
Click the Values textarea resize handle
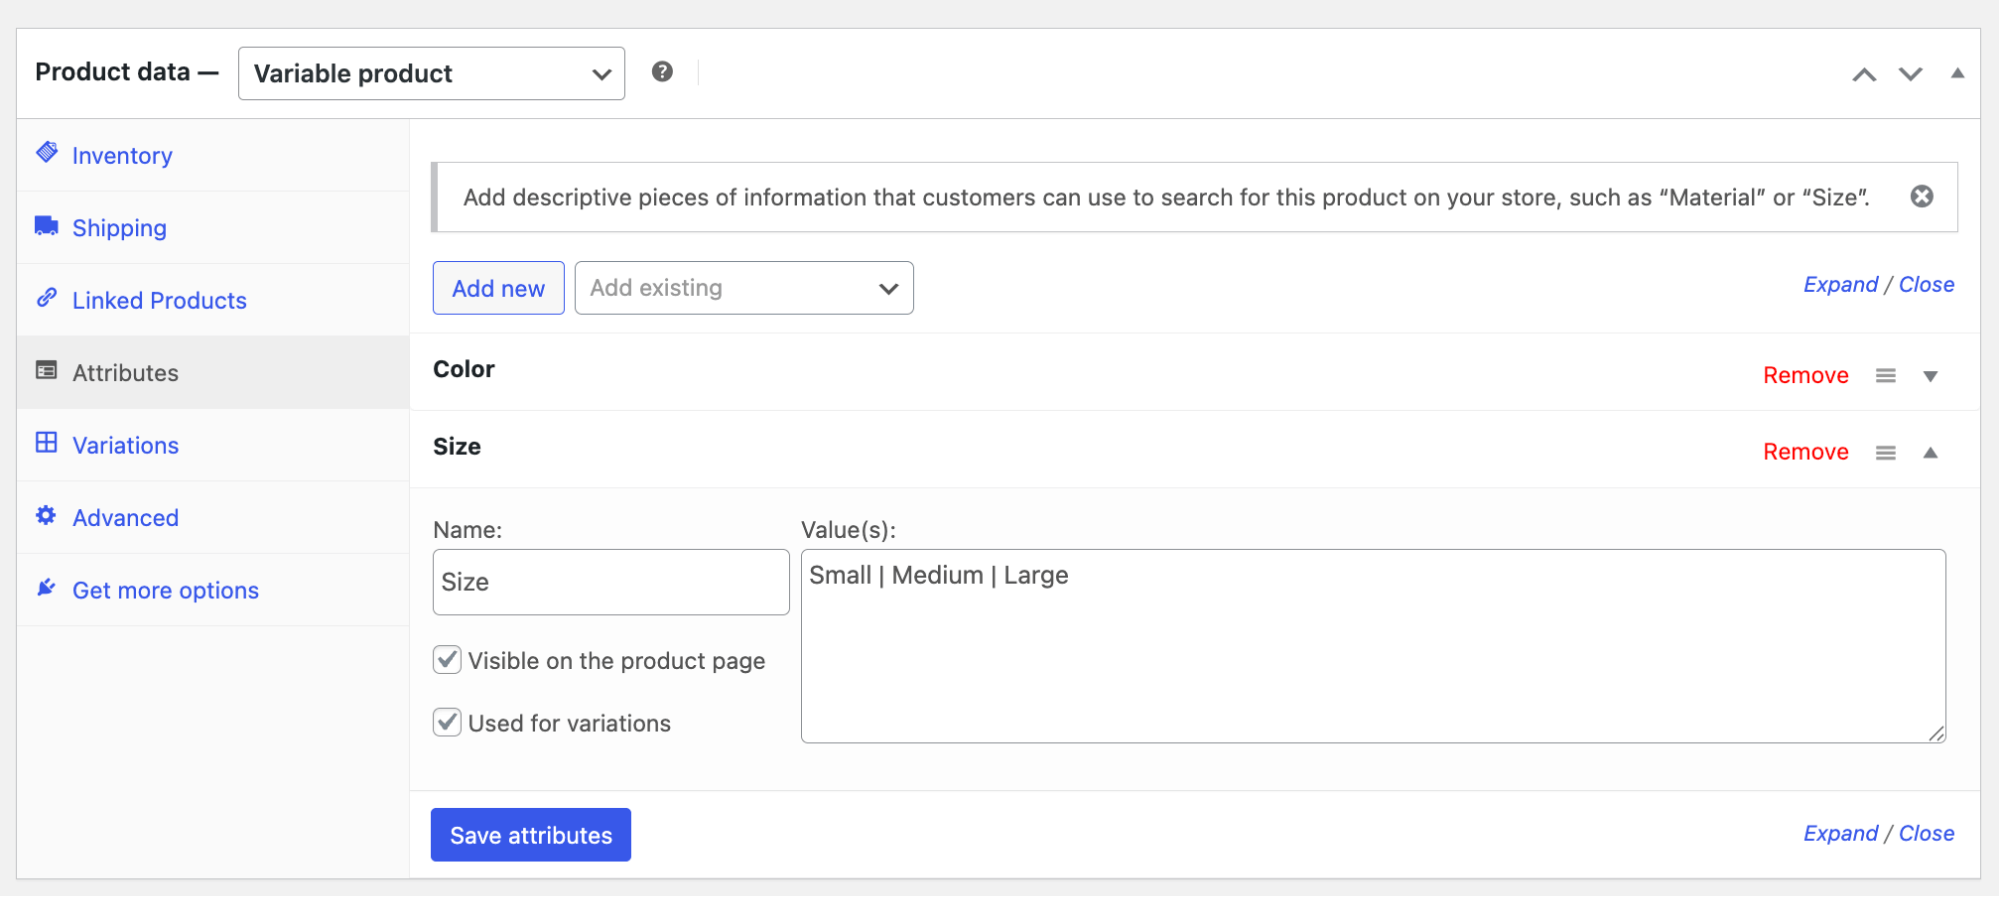(1936, 733)
